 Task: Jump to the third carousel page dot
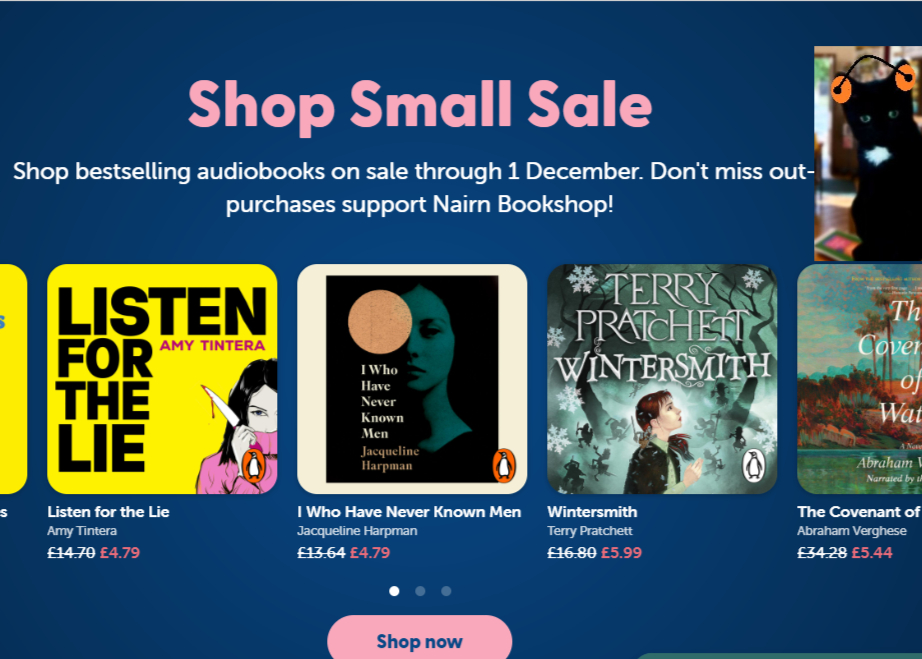[x=446, y=591]
